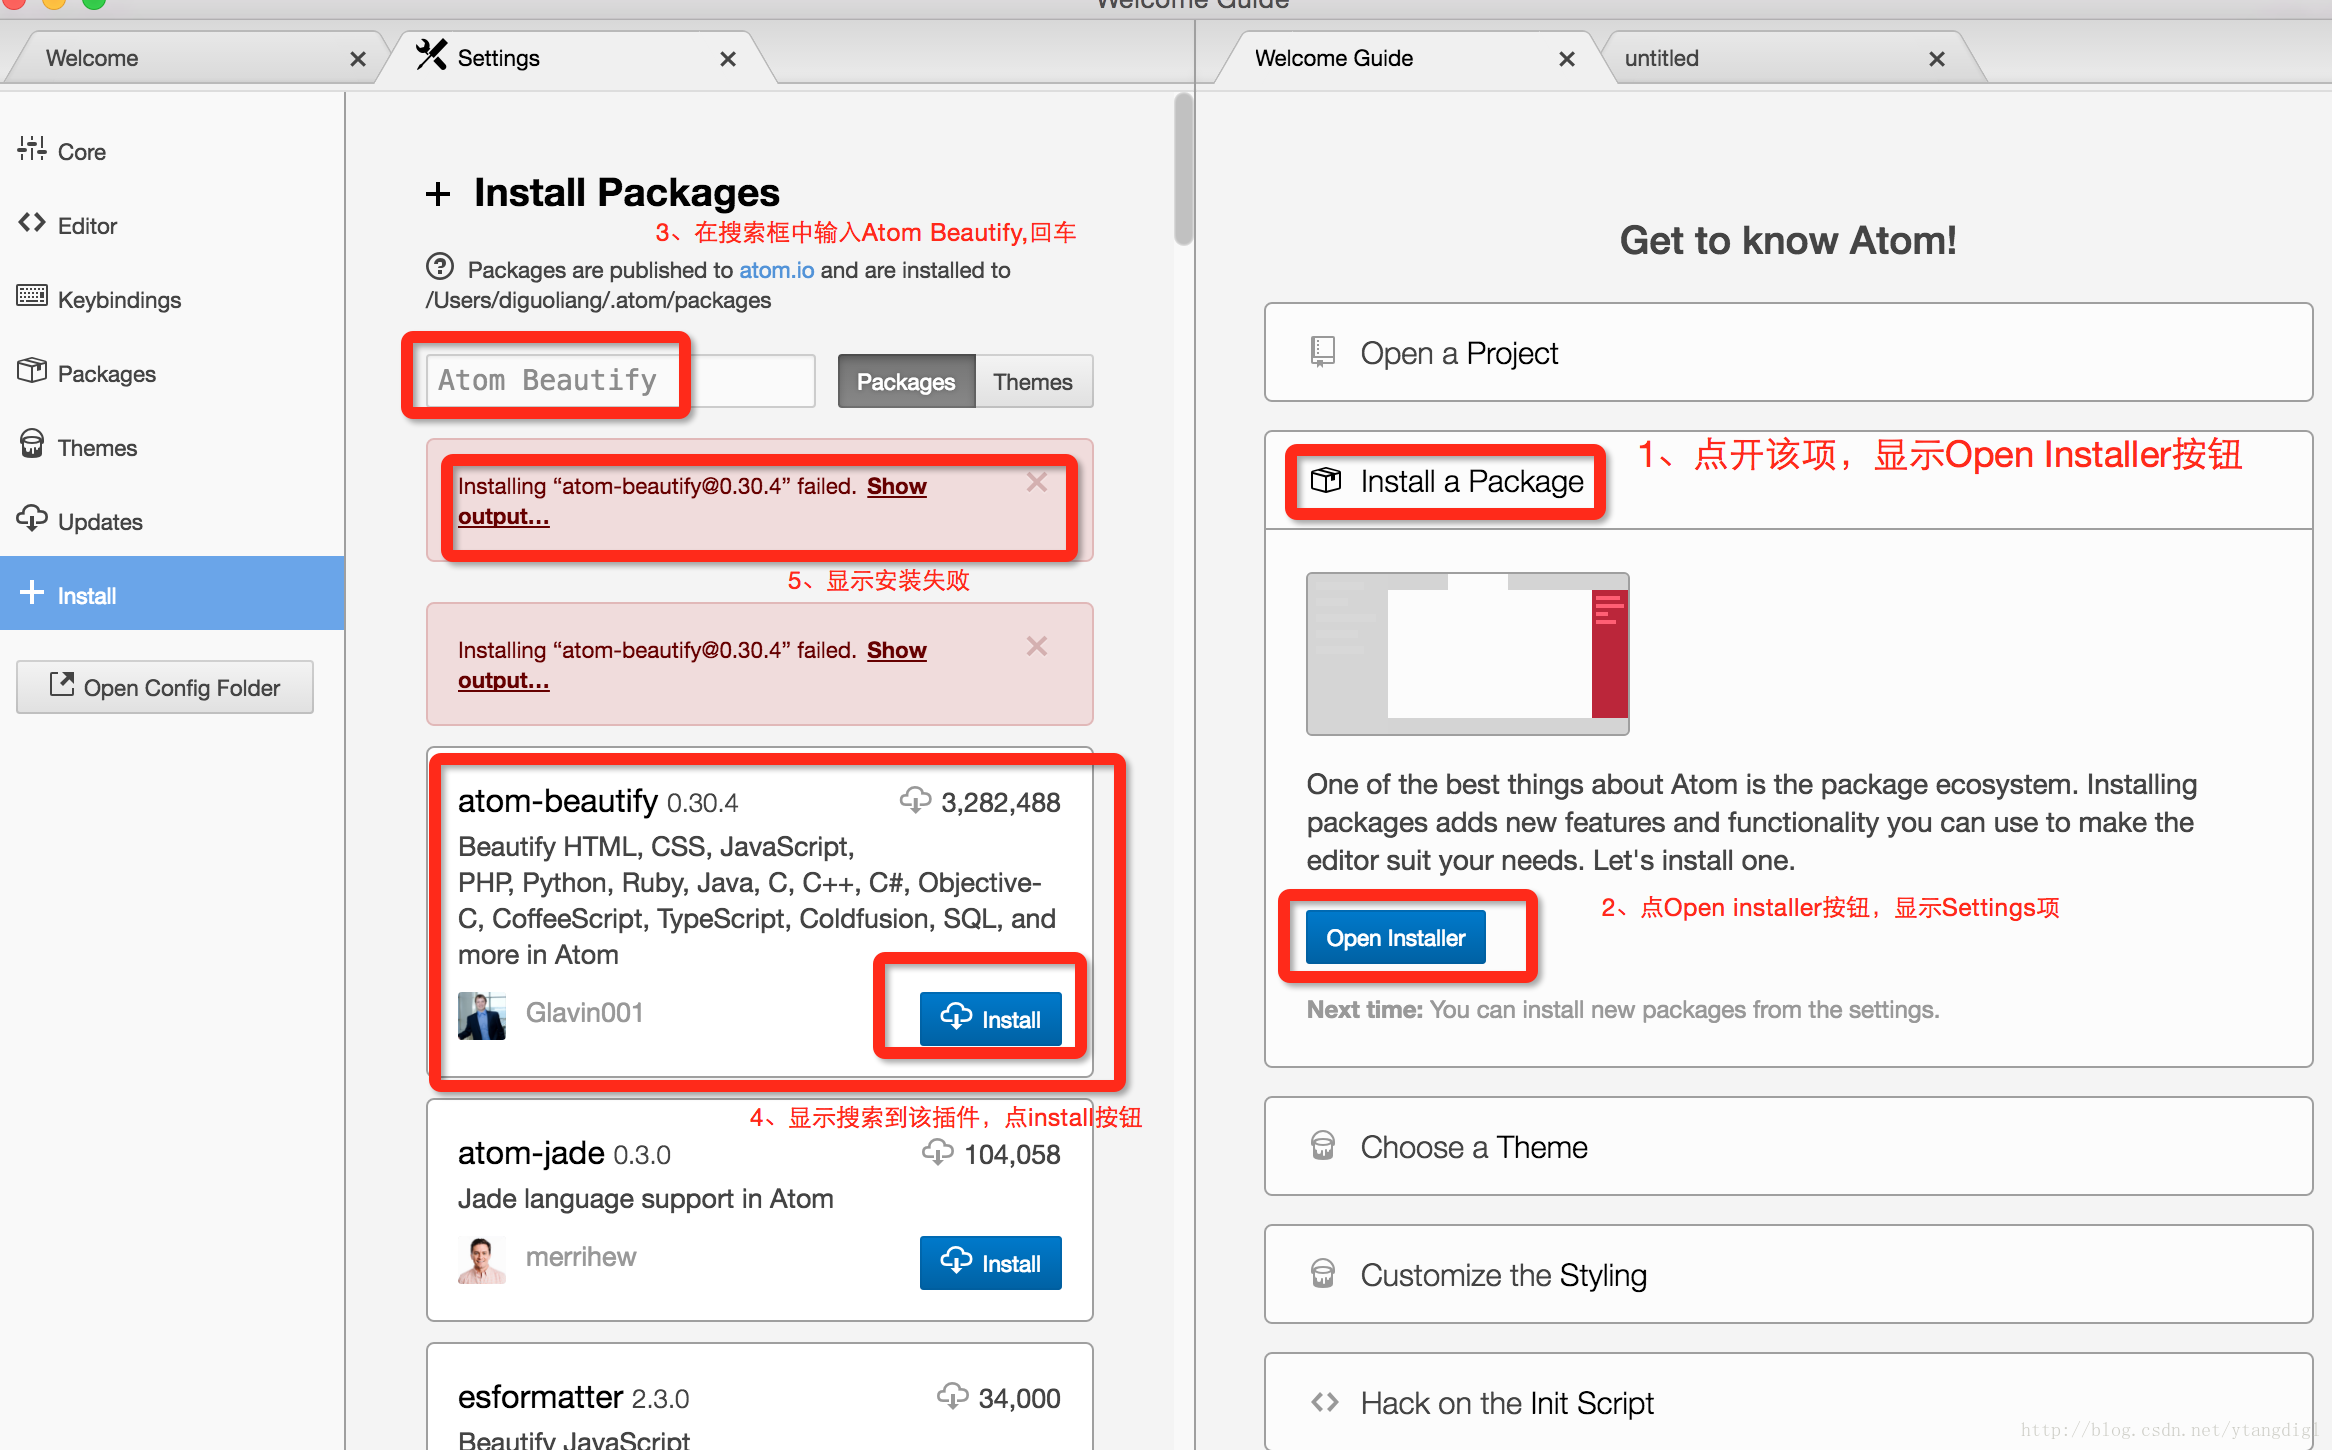The height and width of the screenshot is (1450, 2332).
Task: Go to Keybindings section
Action: pos(172,299)
